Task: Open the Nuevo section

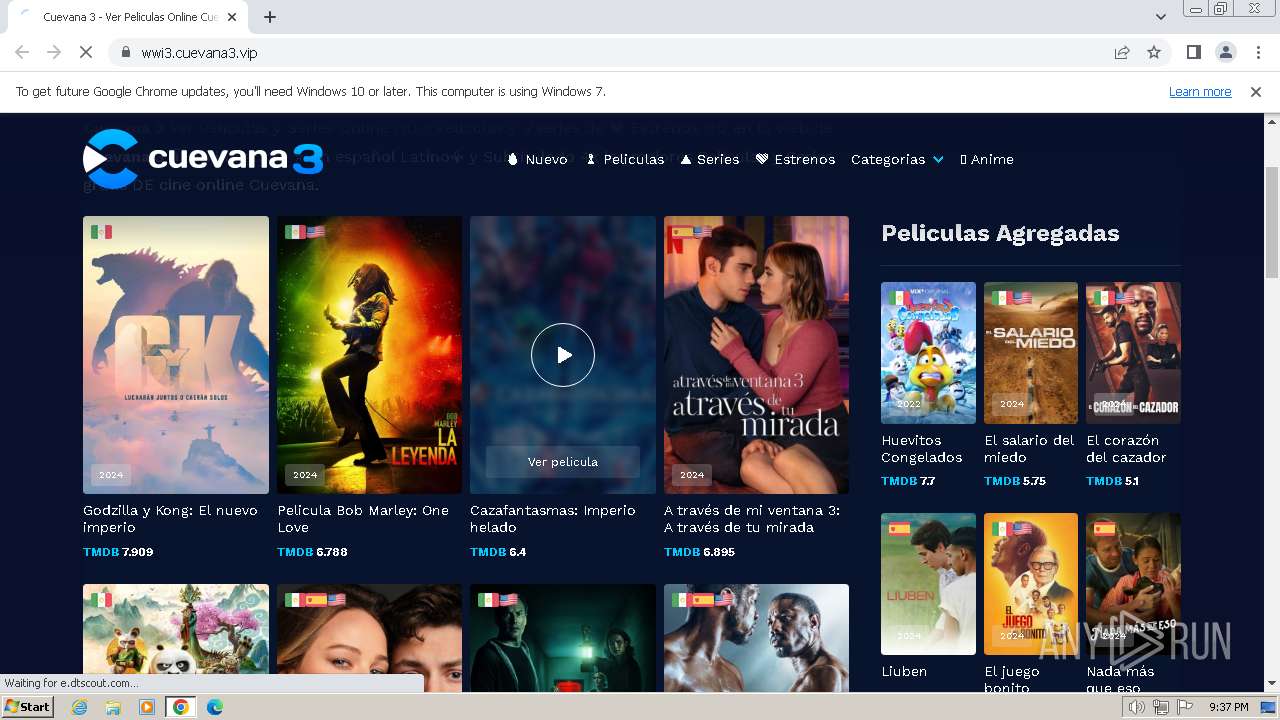Action: pos(538,159)
